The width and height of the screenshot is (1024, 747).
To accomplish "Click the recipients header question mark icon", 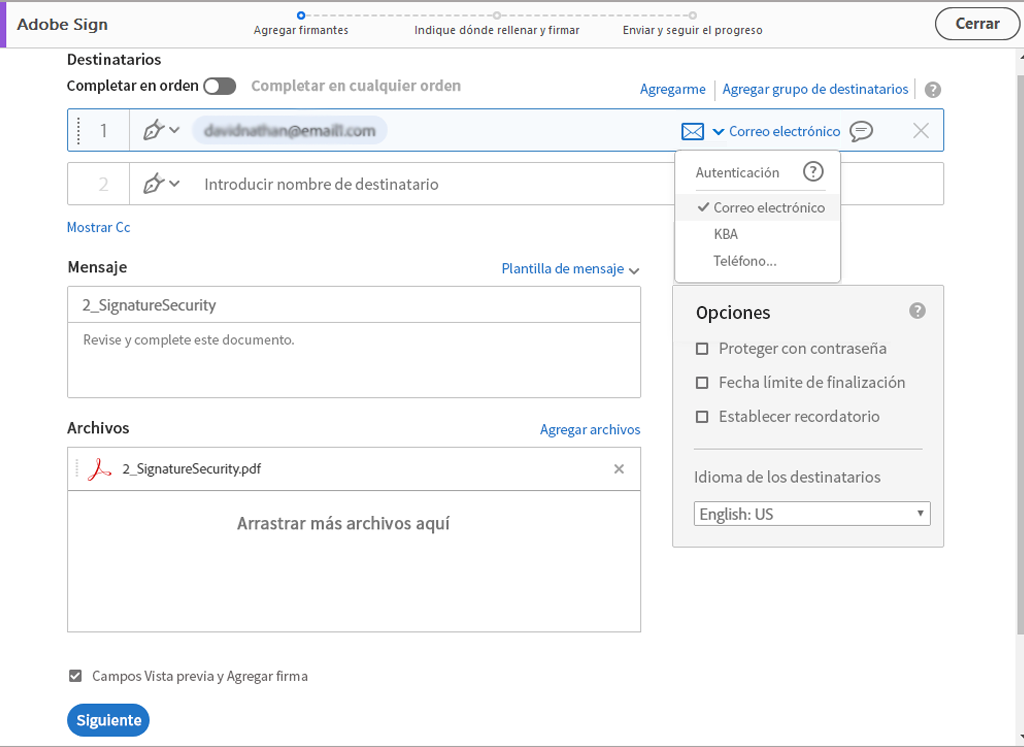I will (932, 89).
